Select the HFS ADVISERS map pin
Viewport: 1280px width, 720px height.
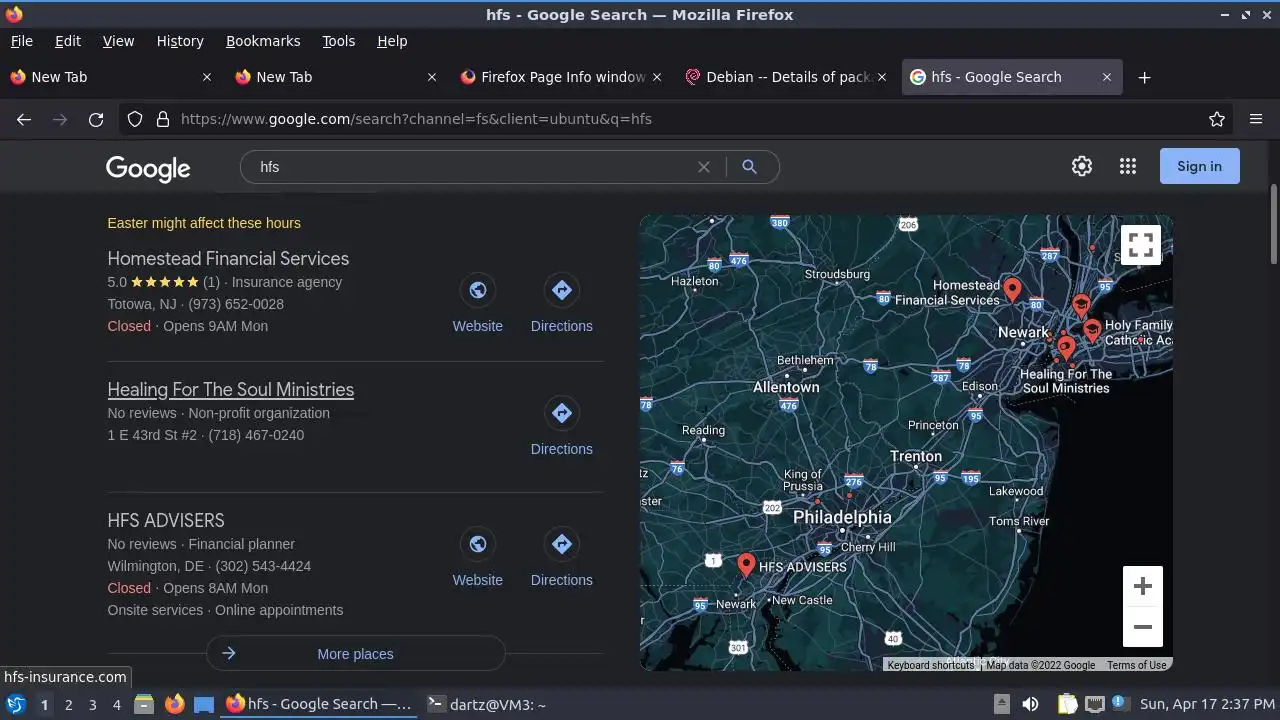click(x=746, y=565)
